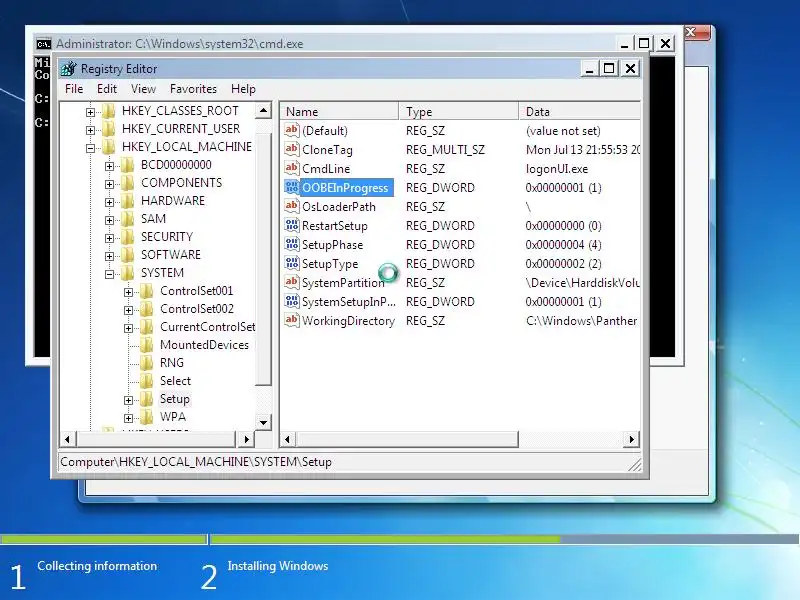This screenshot has height=600, width=800.
Task: Click the status bar registry path
Action: (196, 462)
